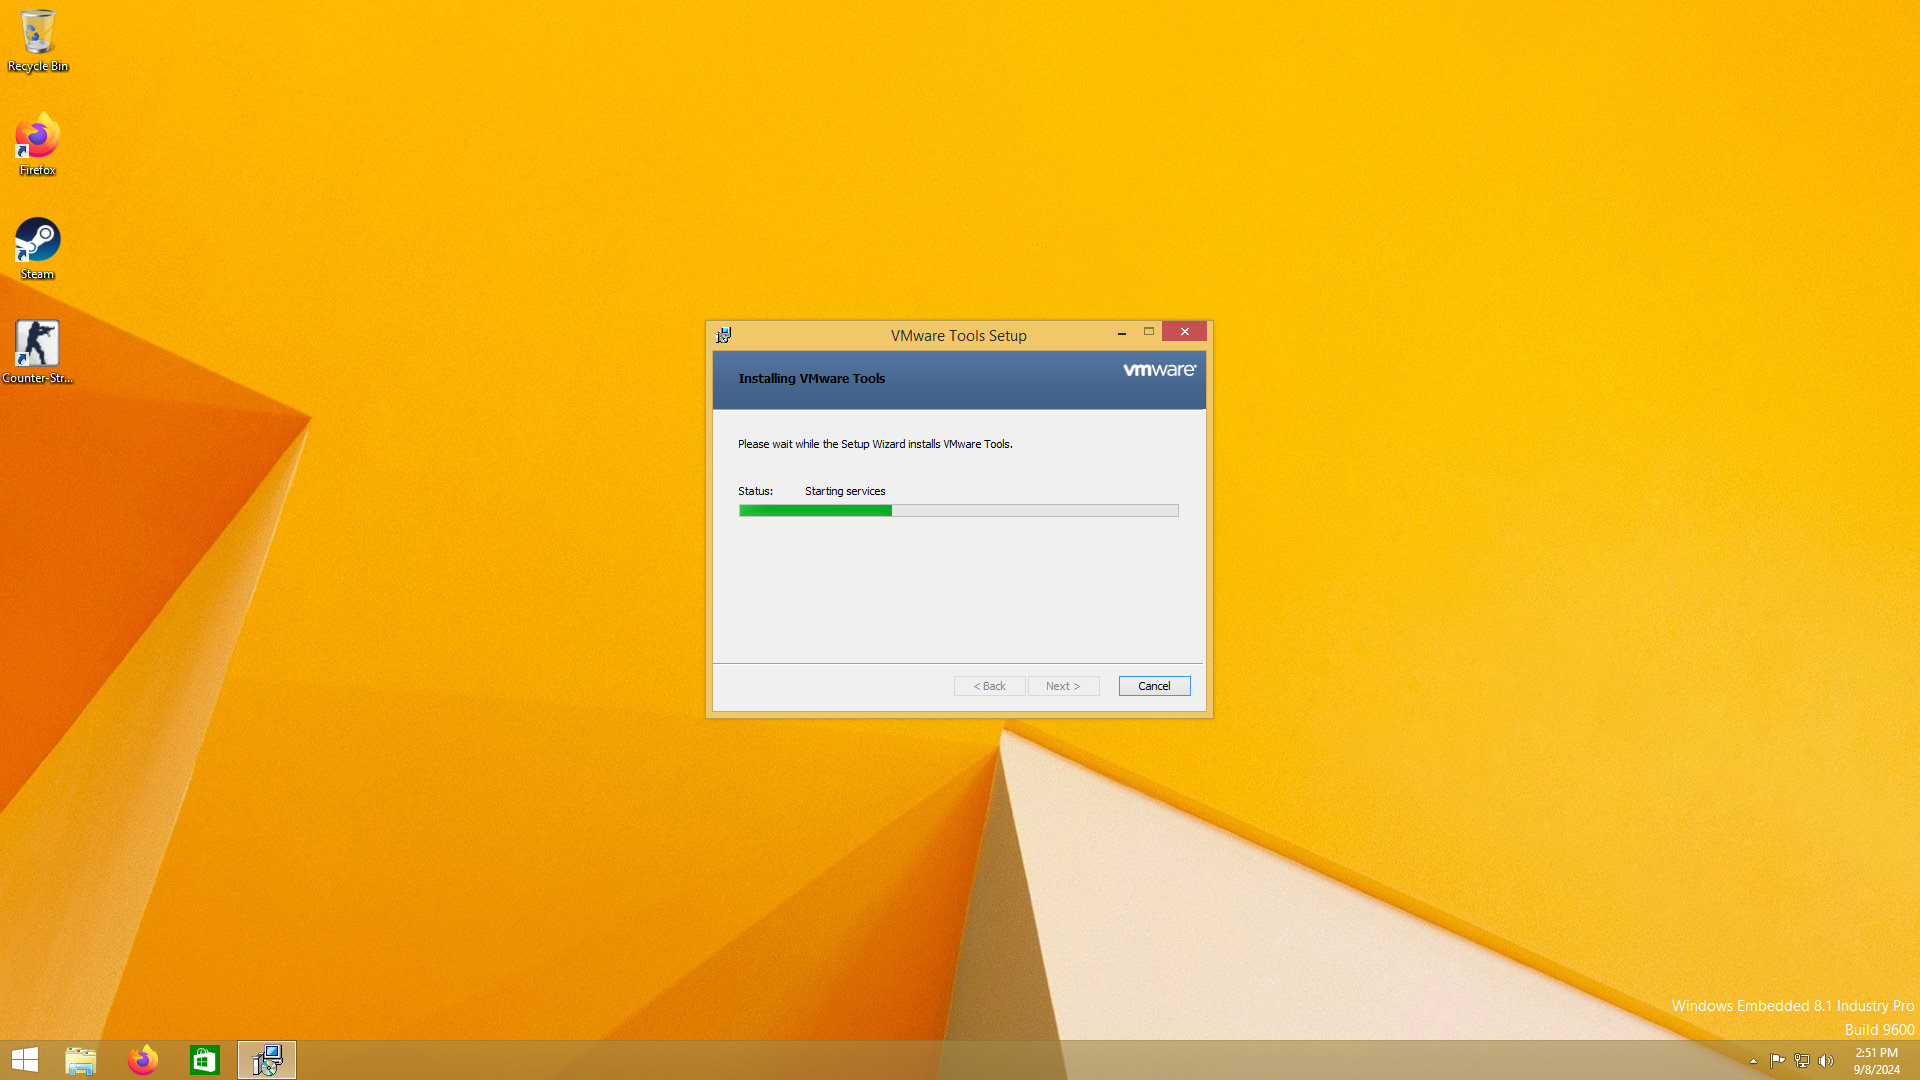Click the Cancel button in setup
Screen dimensions: 1920x1080
click(x=1154, y=686)
